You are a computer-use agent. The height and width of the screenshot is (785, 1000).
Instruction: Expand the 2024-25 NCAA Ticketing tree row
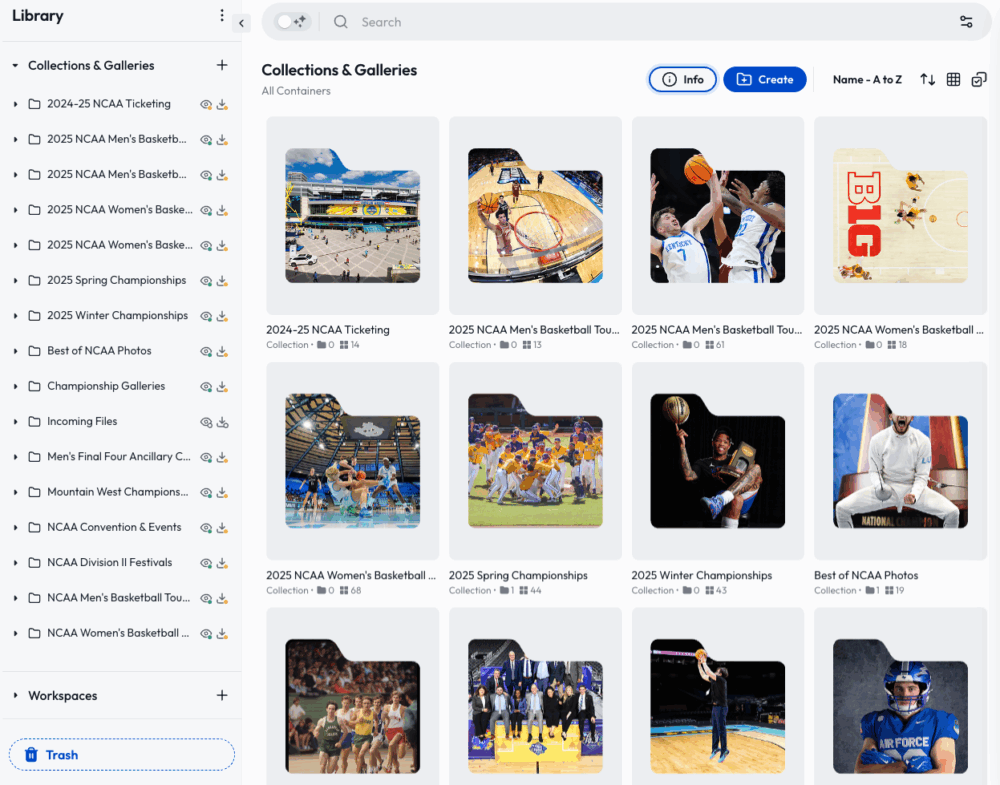tap(15, 104)
